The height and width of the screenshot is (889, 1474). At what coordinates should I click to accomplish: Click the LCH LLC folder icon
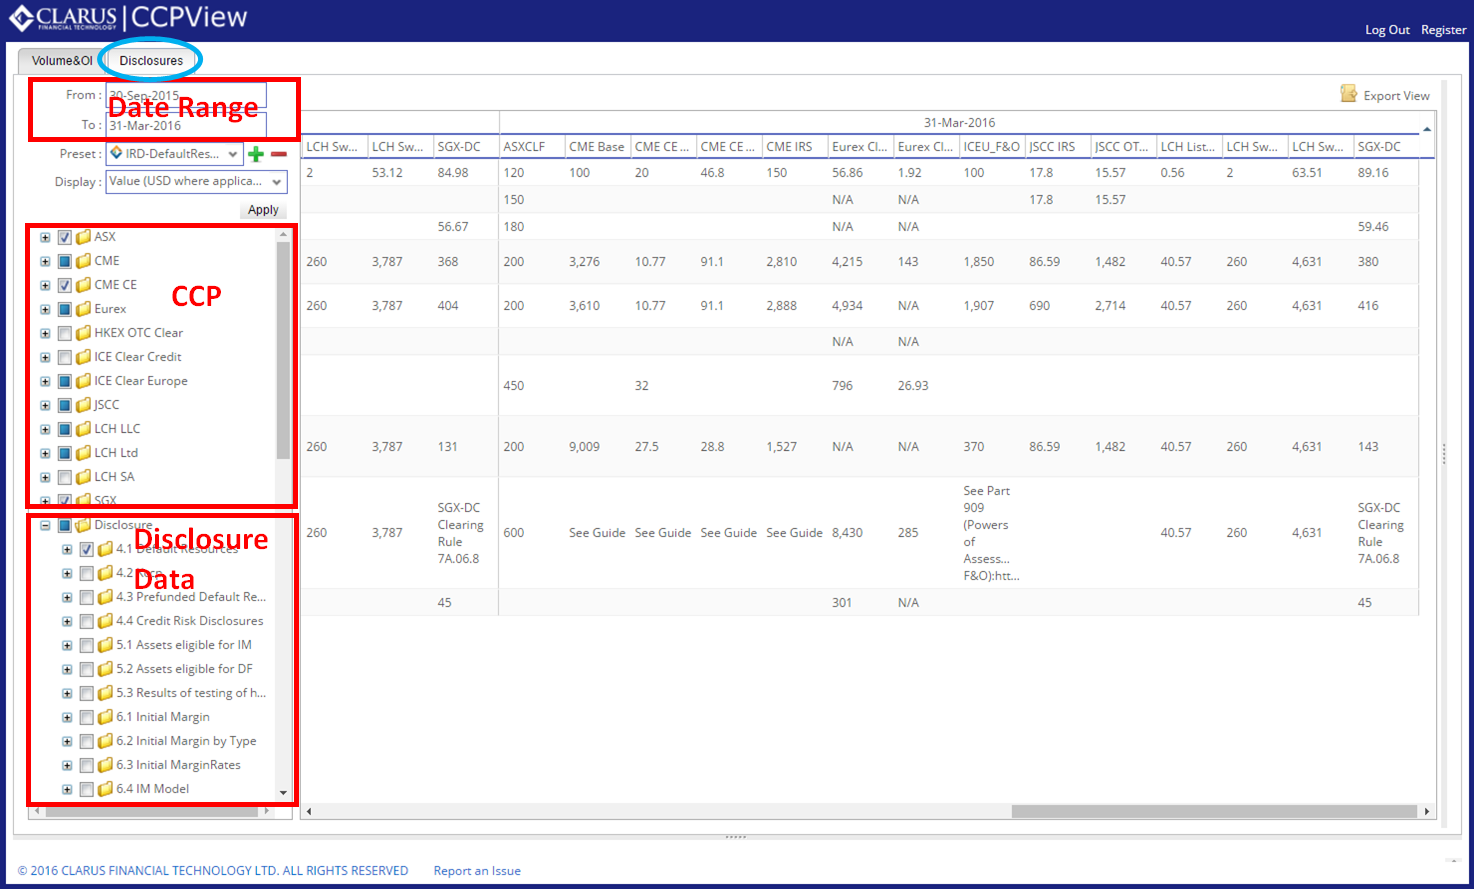tap(84, 429)
